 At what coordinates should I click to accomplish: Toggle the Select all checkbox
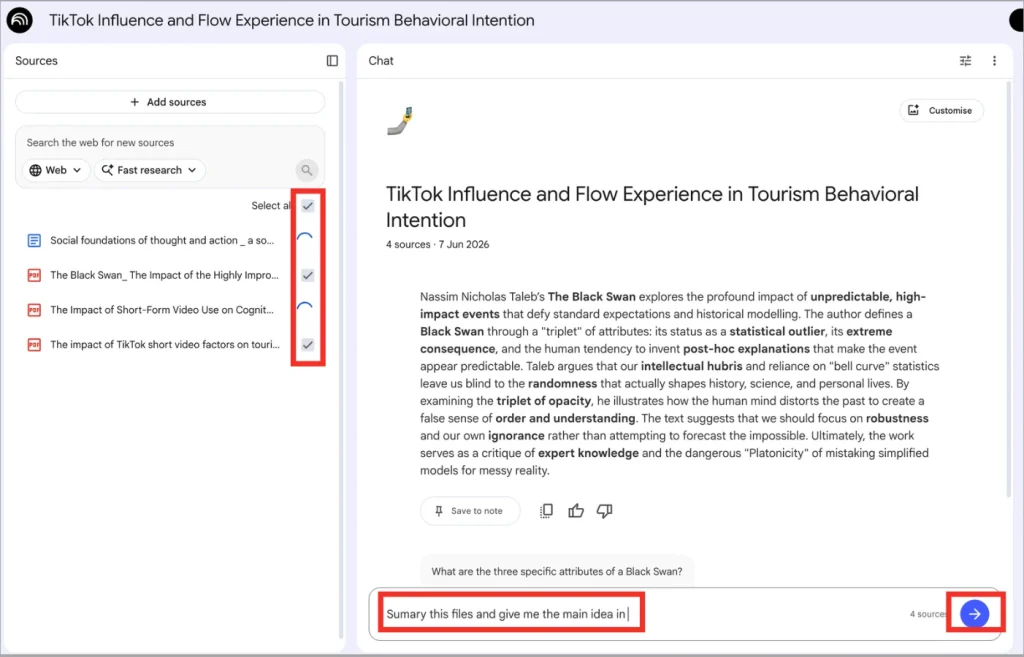point(308,206)
